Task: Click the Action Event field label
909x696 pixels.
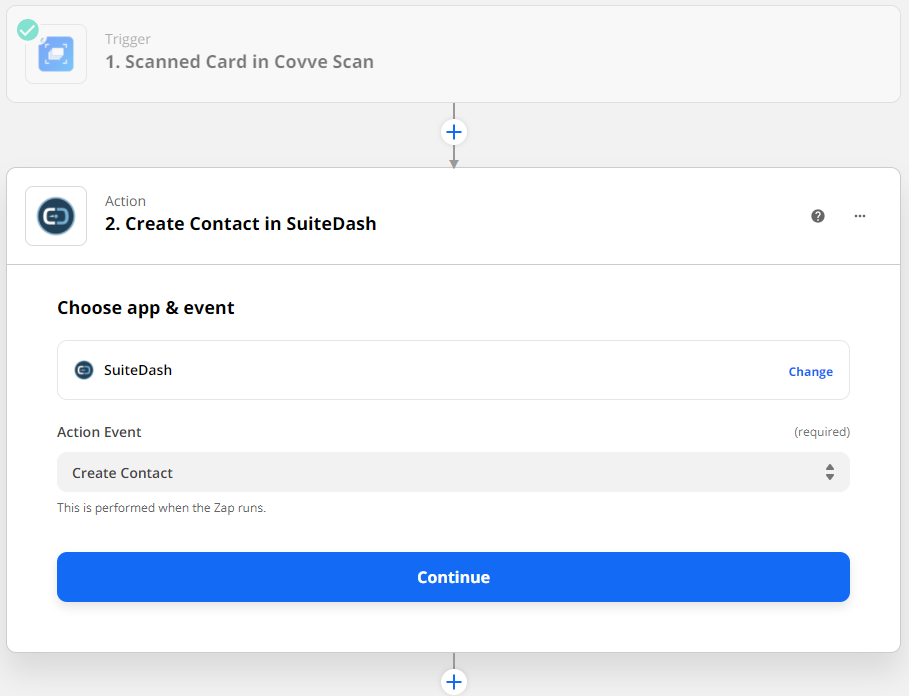Action: [x=99, y=432]
